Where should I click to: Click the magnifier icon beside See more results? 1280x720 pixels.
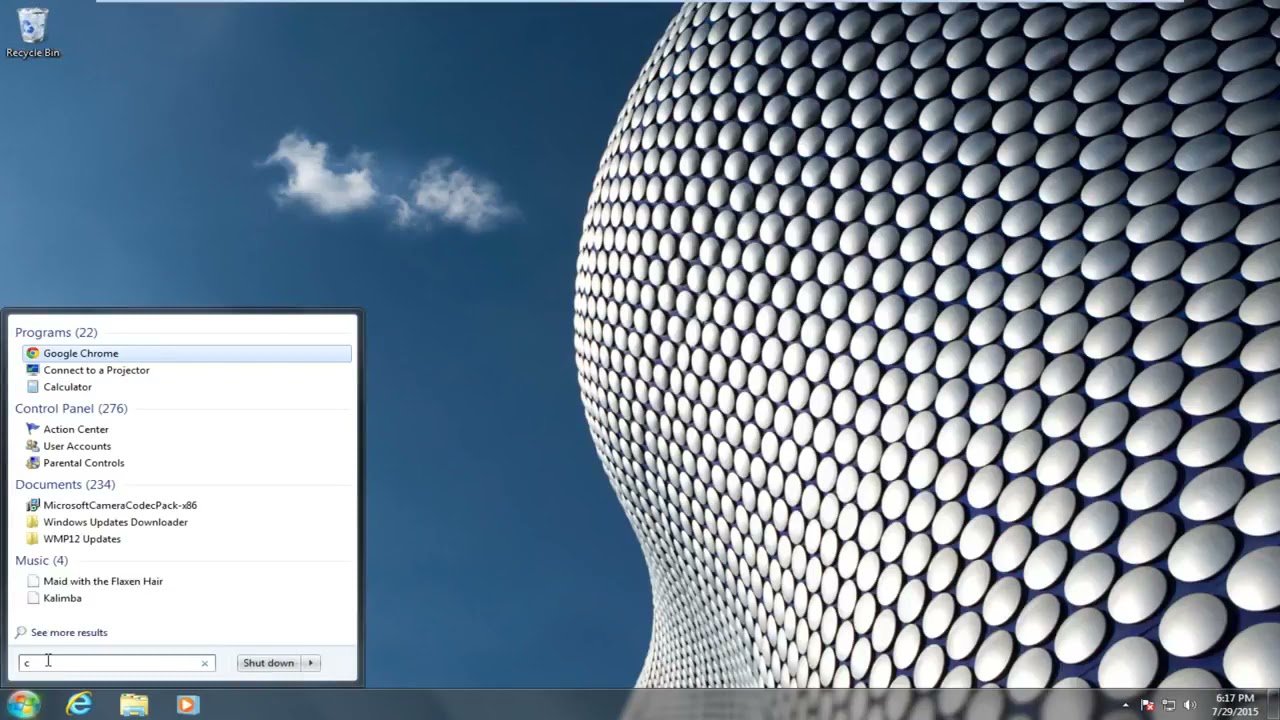21,632
